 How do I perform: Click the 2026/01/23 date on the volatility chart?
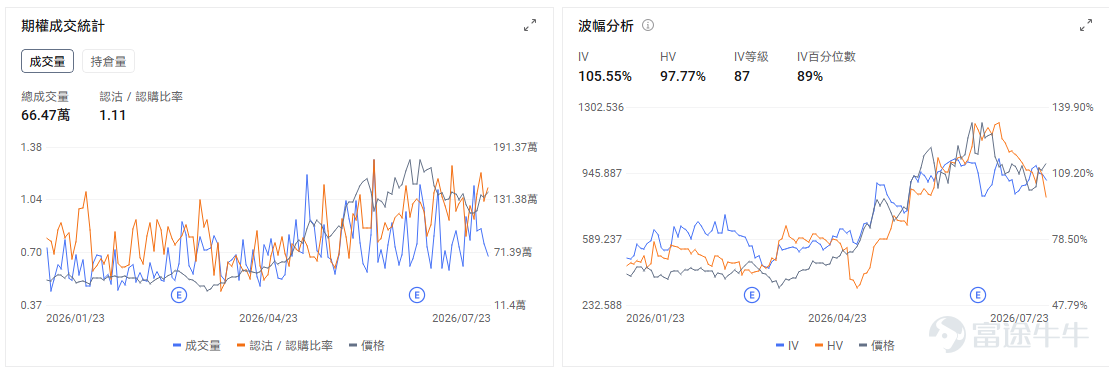[655, 318]
